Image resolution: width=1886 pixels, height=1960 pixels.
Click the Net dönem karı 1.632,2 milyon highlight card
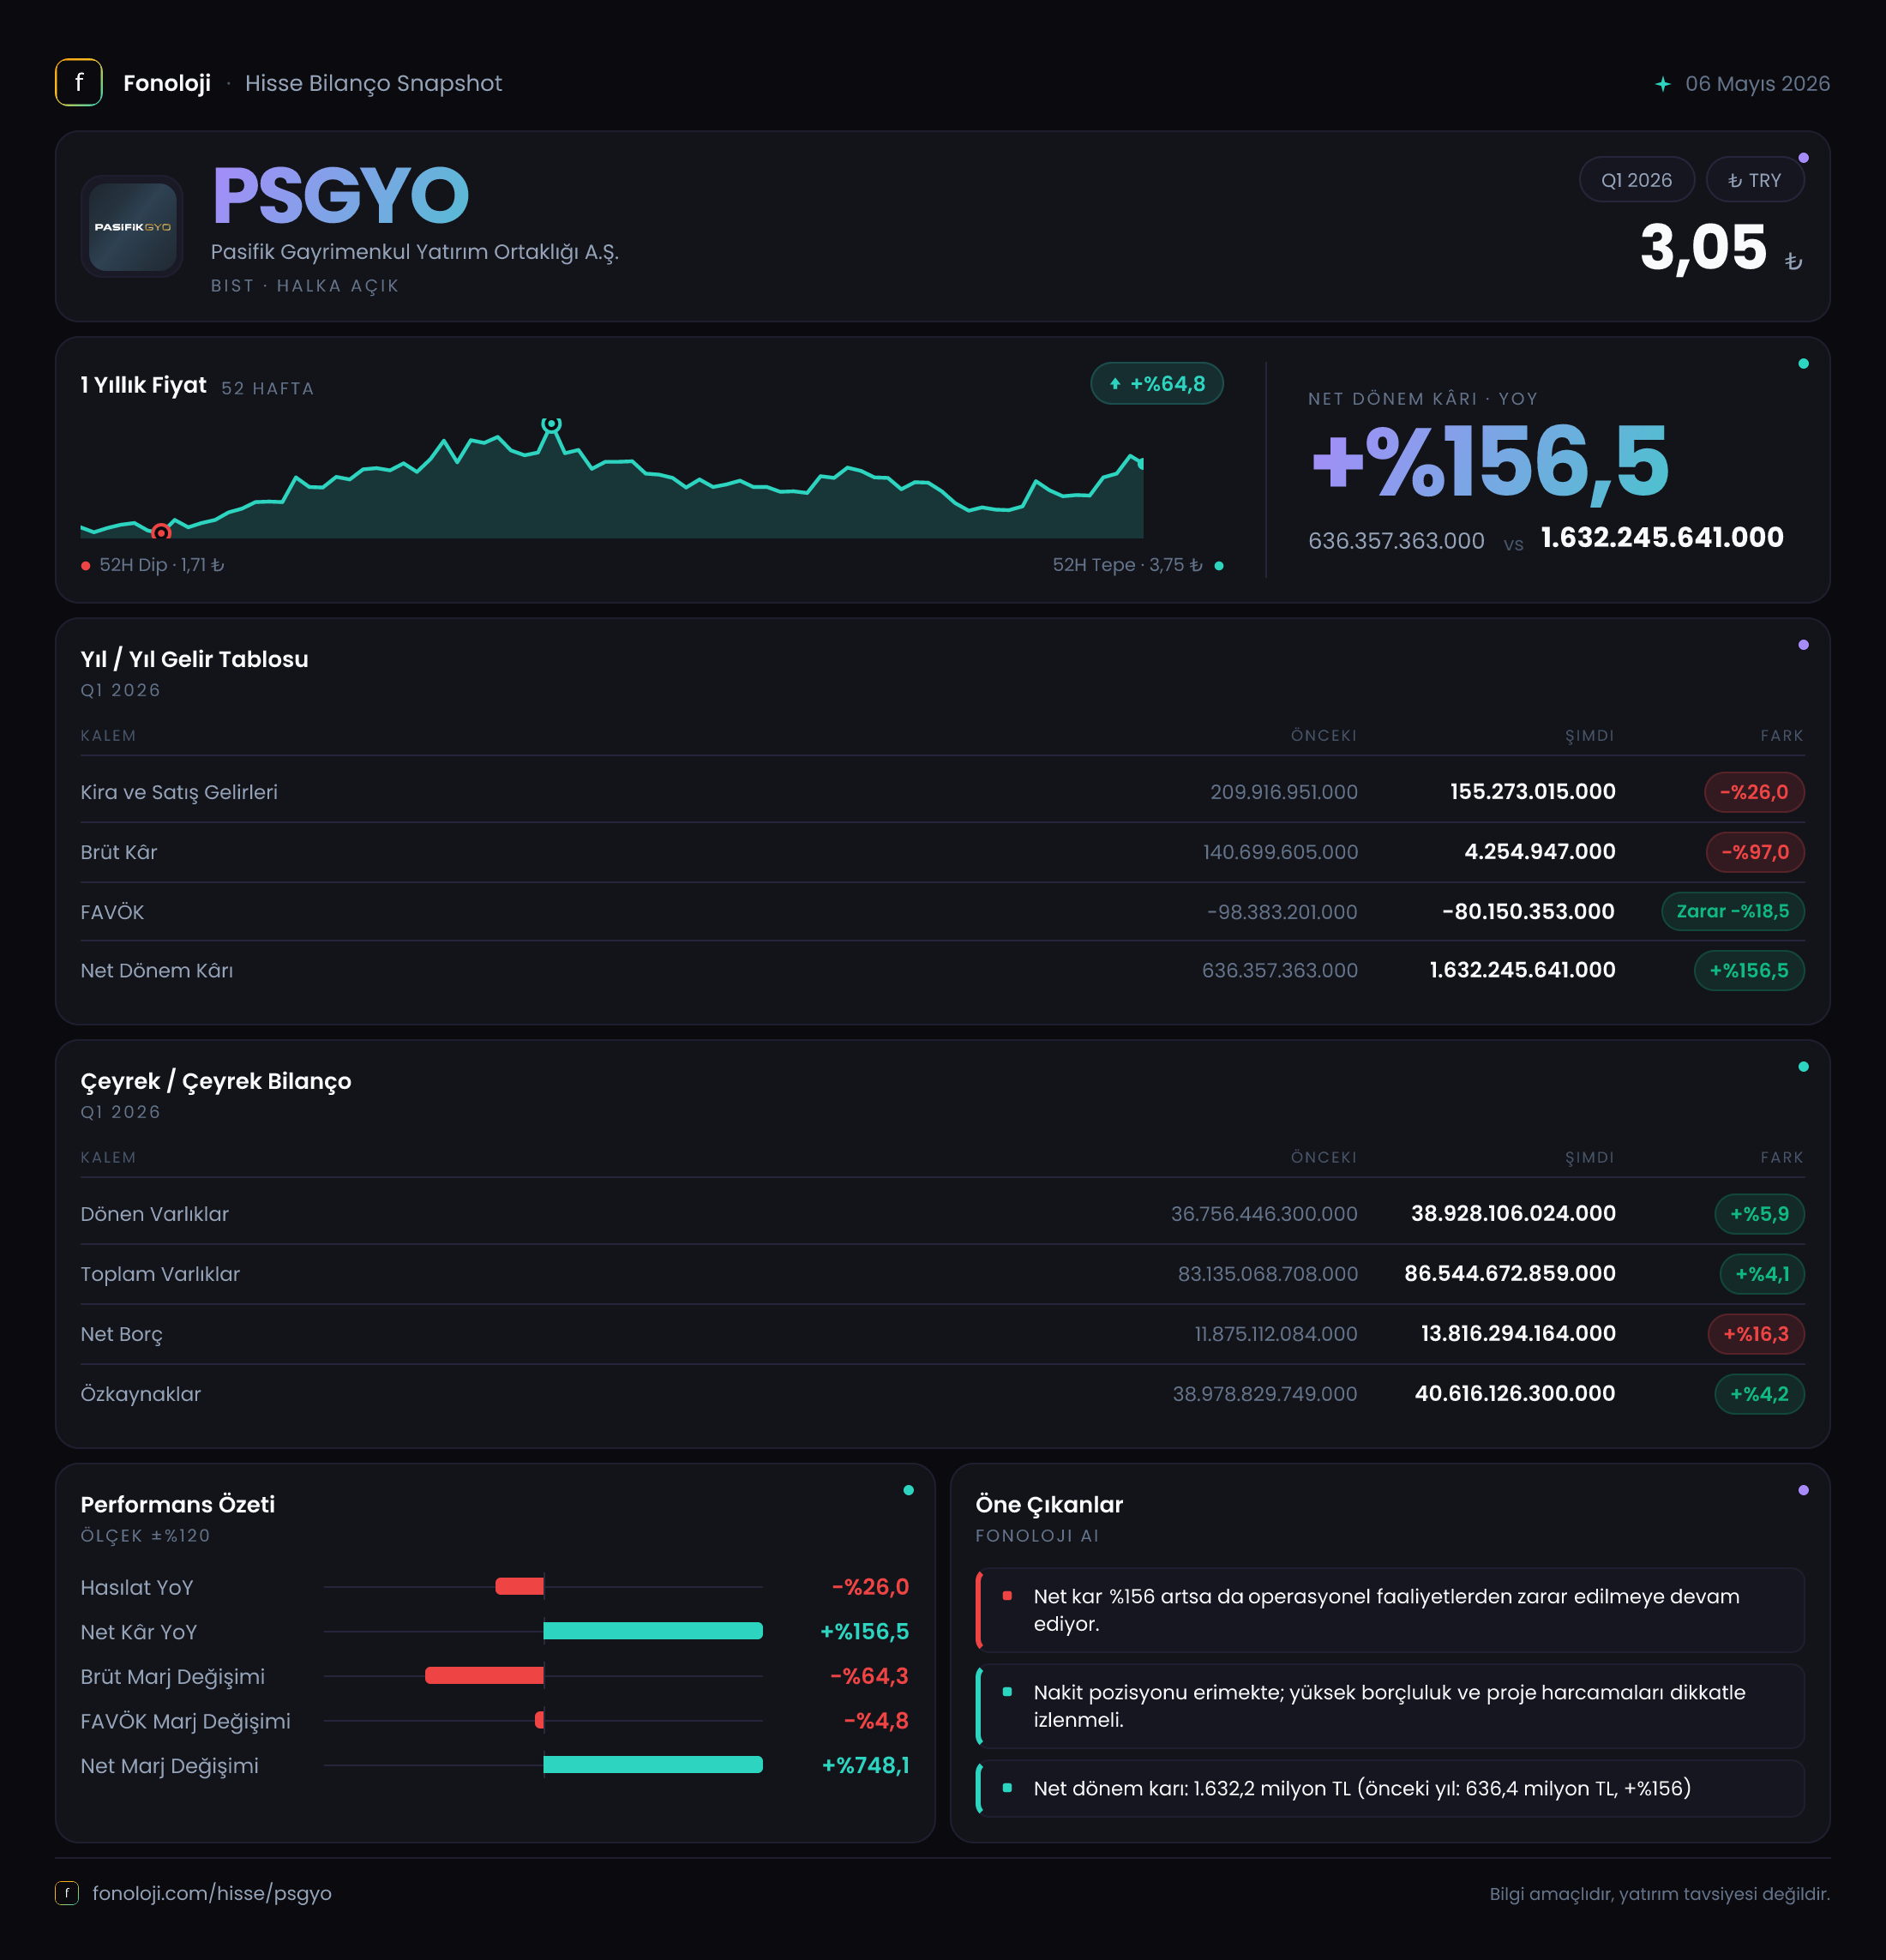[x=1391, y=1788]
